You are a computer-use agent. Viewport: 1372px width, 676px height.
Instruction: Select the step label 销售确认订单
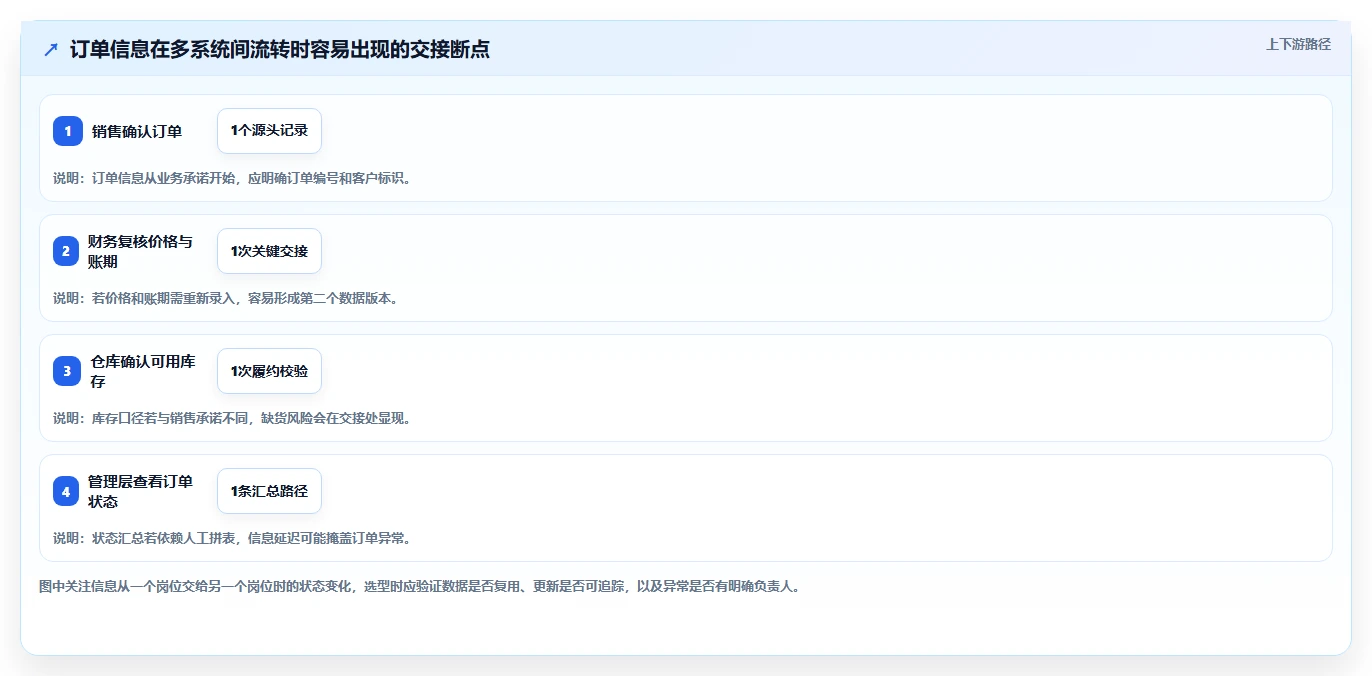pyautogui.click(x=137, y=131)
